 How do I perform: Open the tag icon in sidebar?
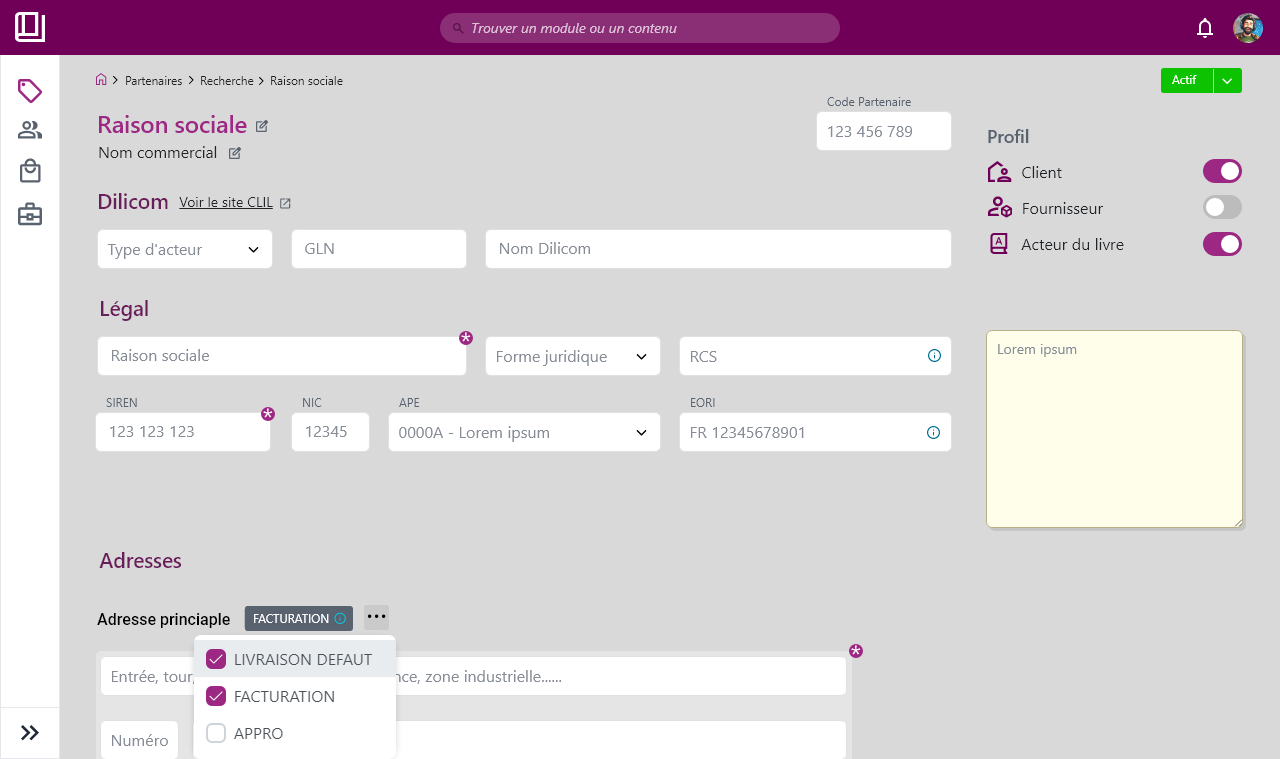tap(30, 91)
